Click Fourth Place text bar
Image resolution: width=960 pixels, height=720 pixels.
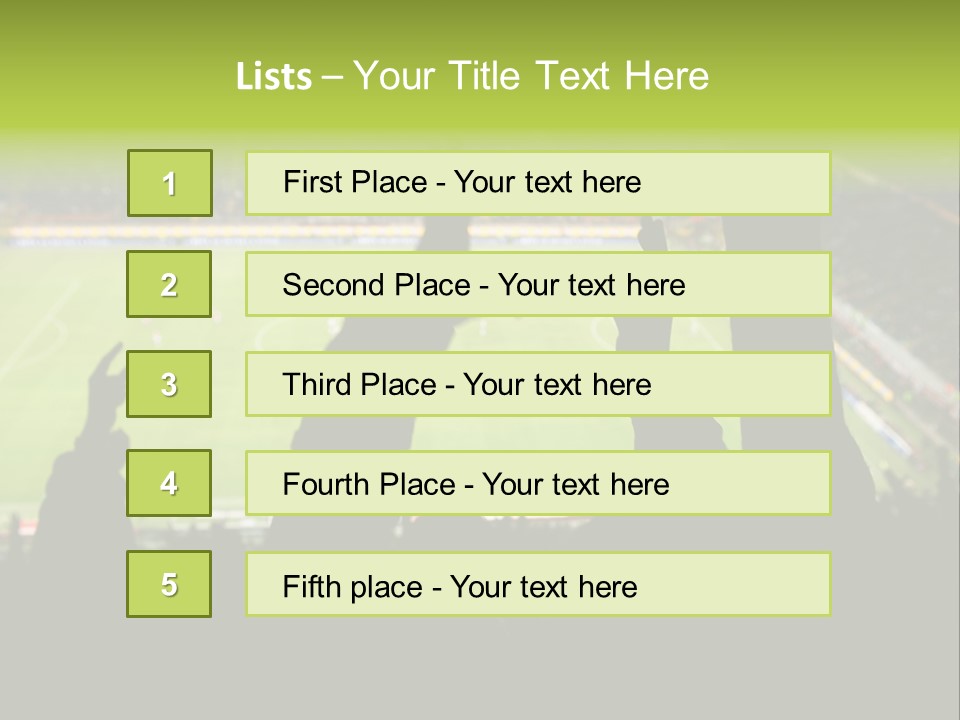pyautogui.click(x=538, y=484)
